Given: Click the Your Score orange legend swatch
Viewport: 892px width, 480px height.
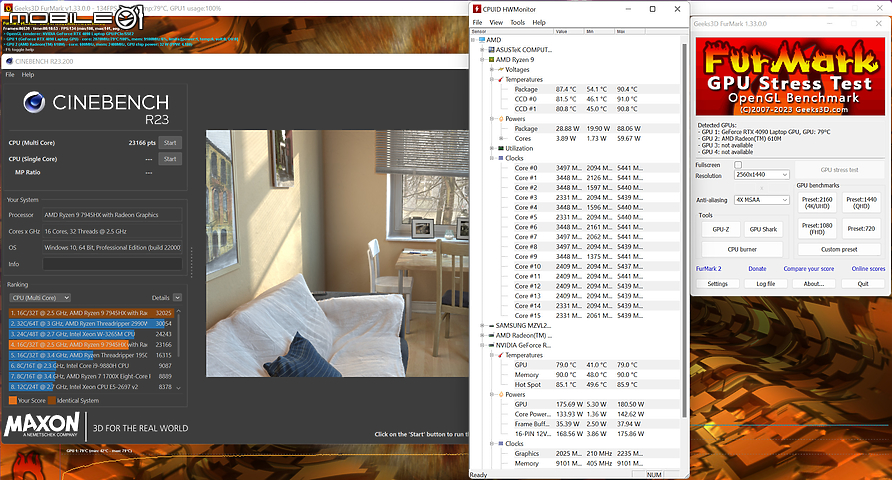Looking at the screenshot, I should (x=13, y=400).
